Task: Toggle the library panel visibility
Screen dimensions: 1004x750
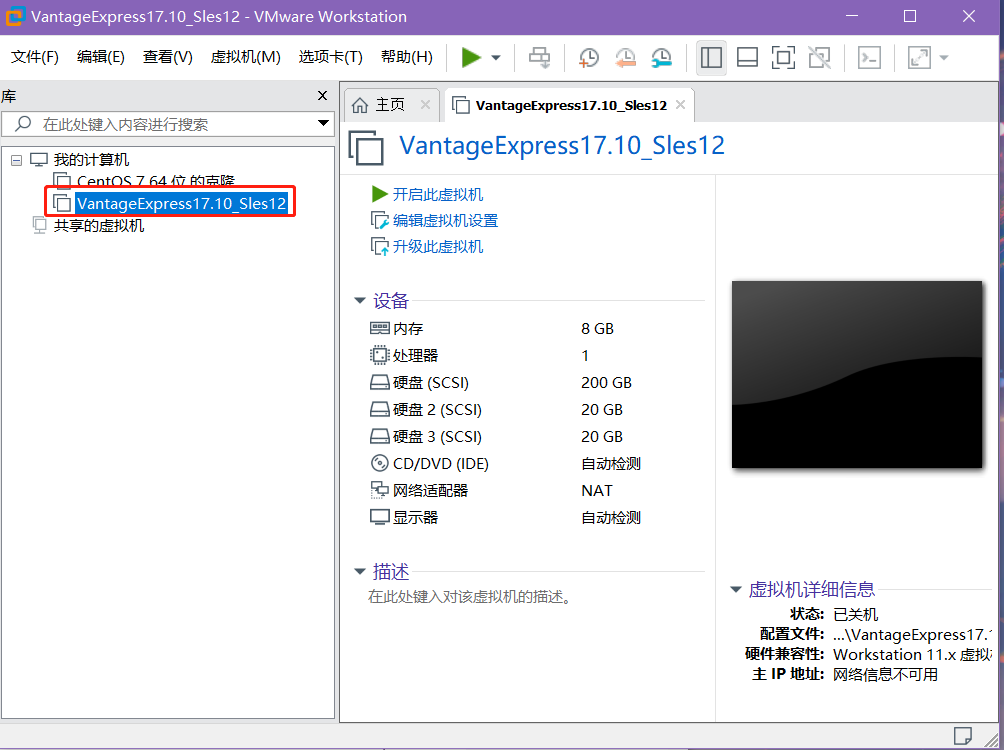Action: 711,57
